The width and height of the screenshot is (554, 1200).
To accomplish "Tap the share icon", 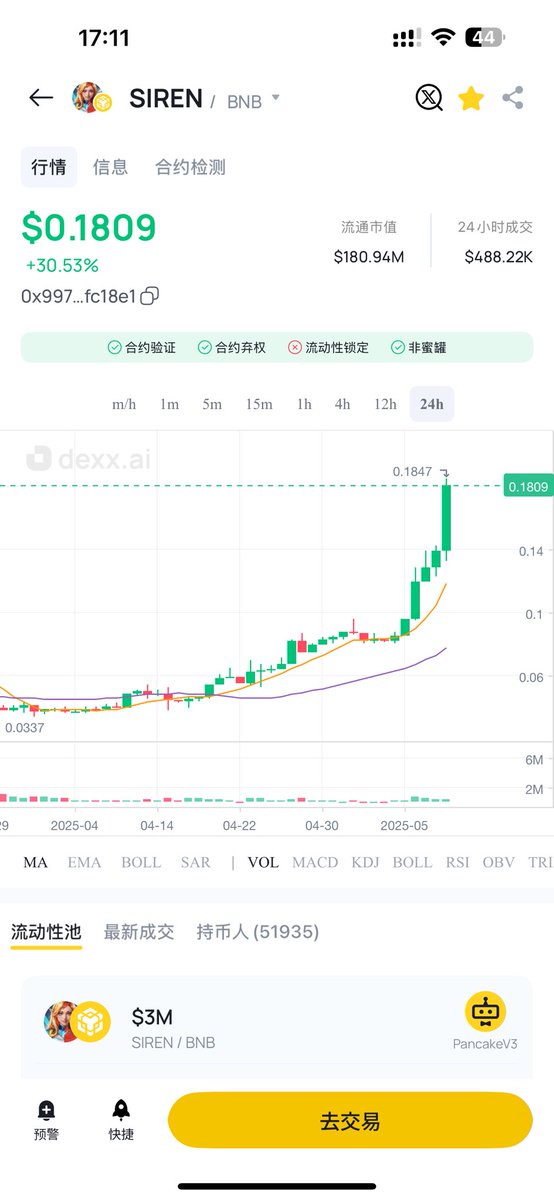I will [x=513, y=98].
